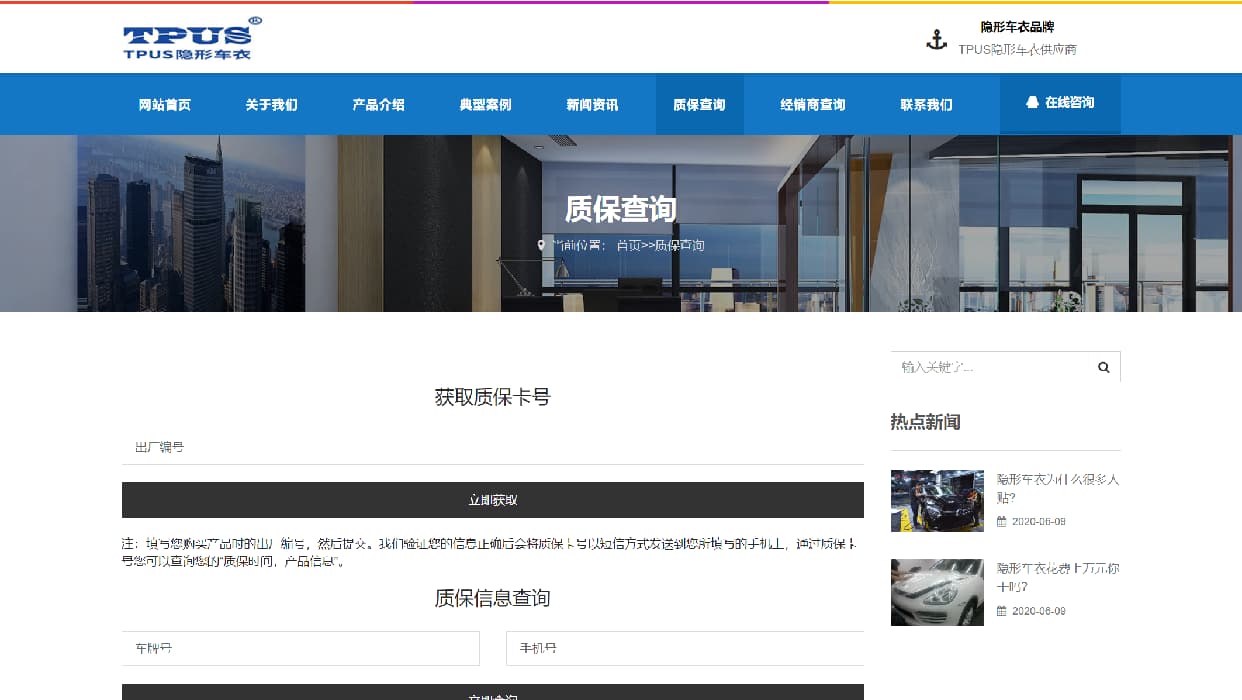Click the black car news thumbnail
Screen dimensions: 1242x700
tap(937, 501)
